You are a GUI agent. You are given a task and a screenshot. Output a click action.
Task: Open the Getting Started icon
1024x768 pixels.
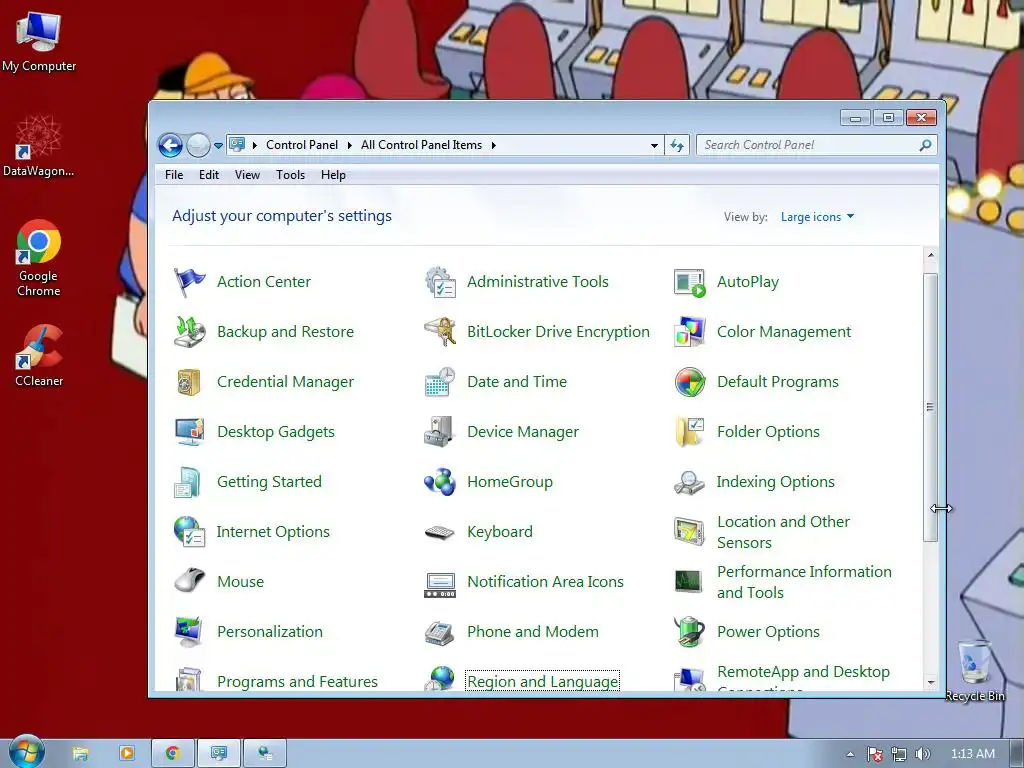pyautogui.click(x=189, y=482)
